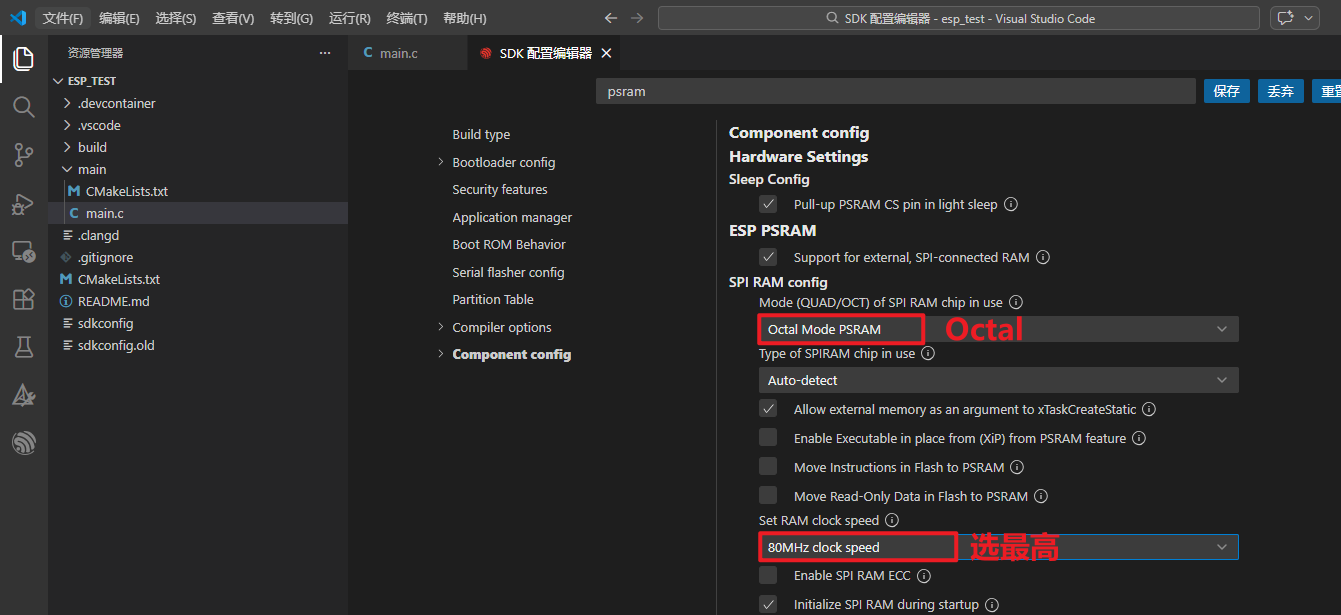
Task: Open the Auto-detect SPIRAM type dropdown
Action: coord(998,380)
